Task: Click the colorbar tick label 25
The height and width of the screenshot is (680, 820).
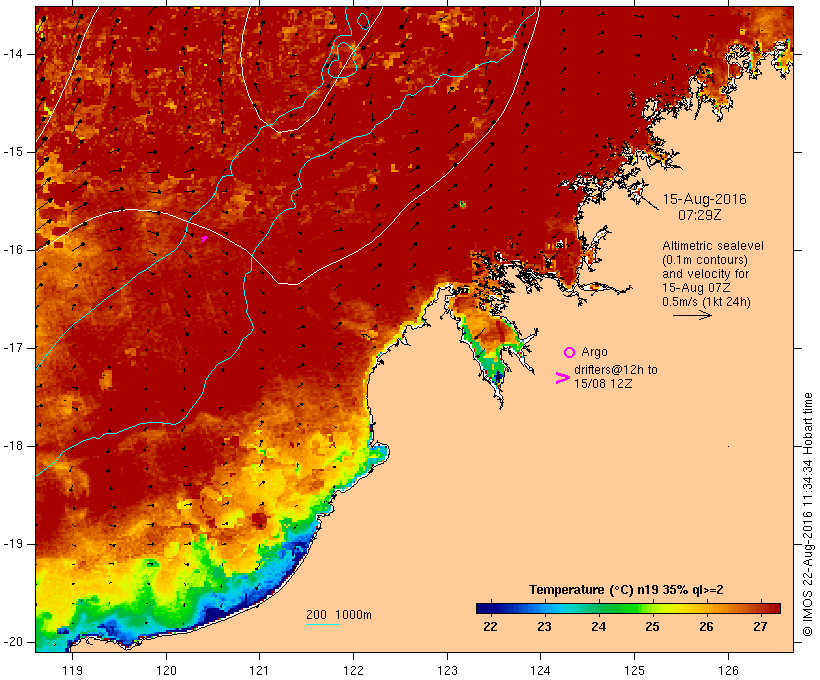Action: point(652,627)
